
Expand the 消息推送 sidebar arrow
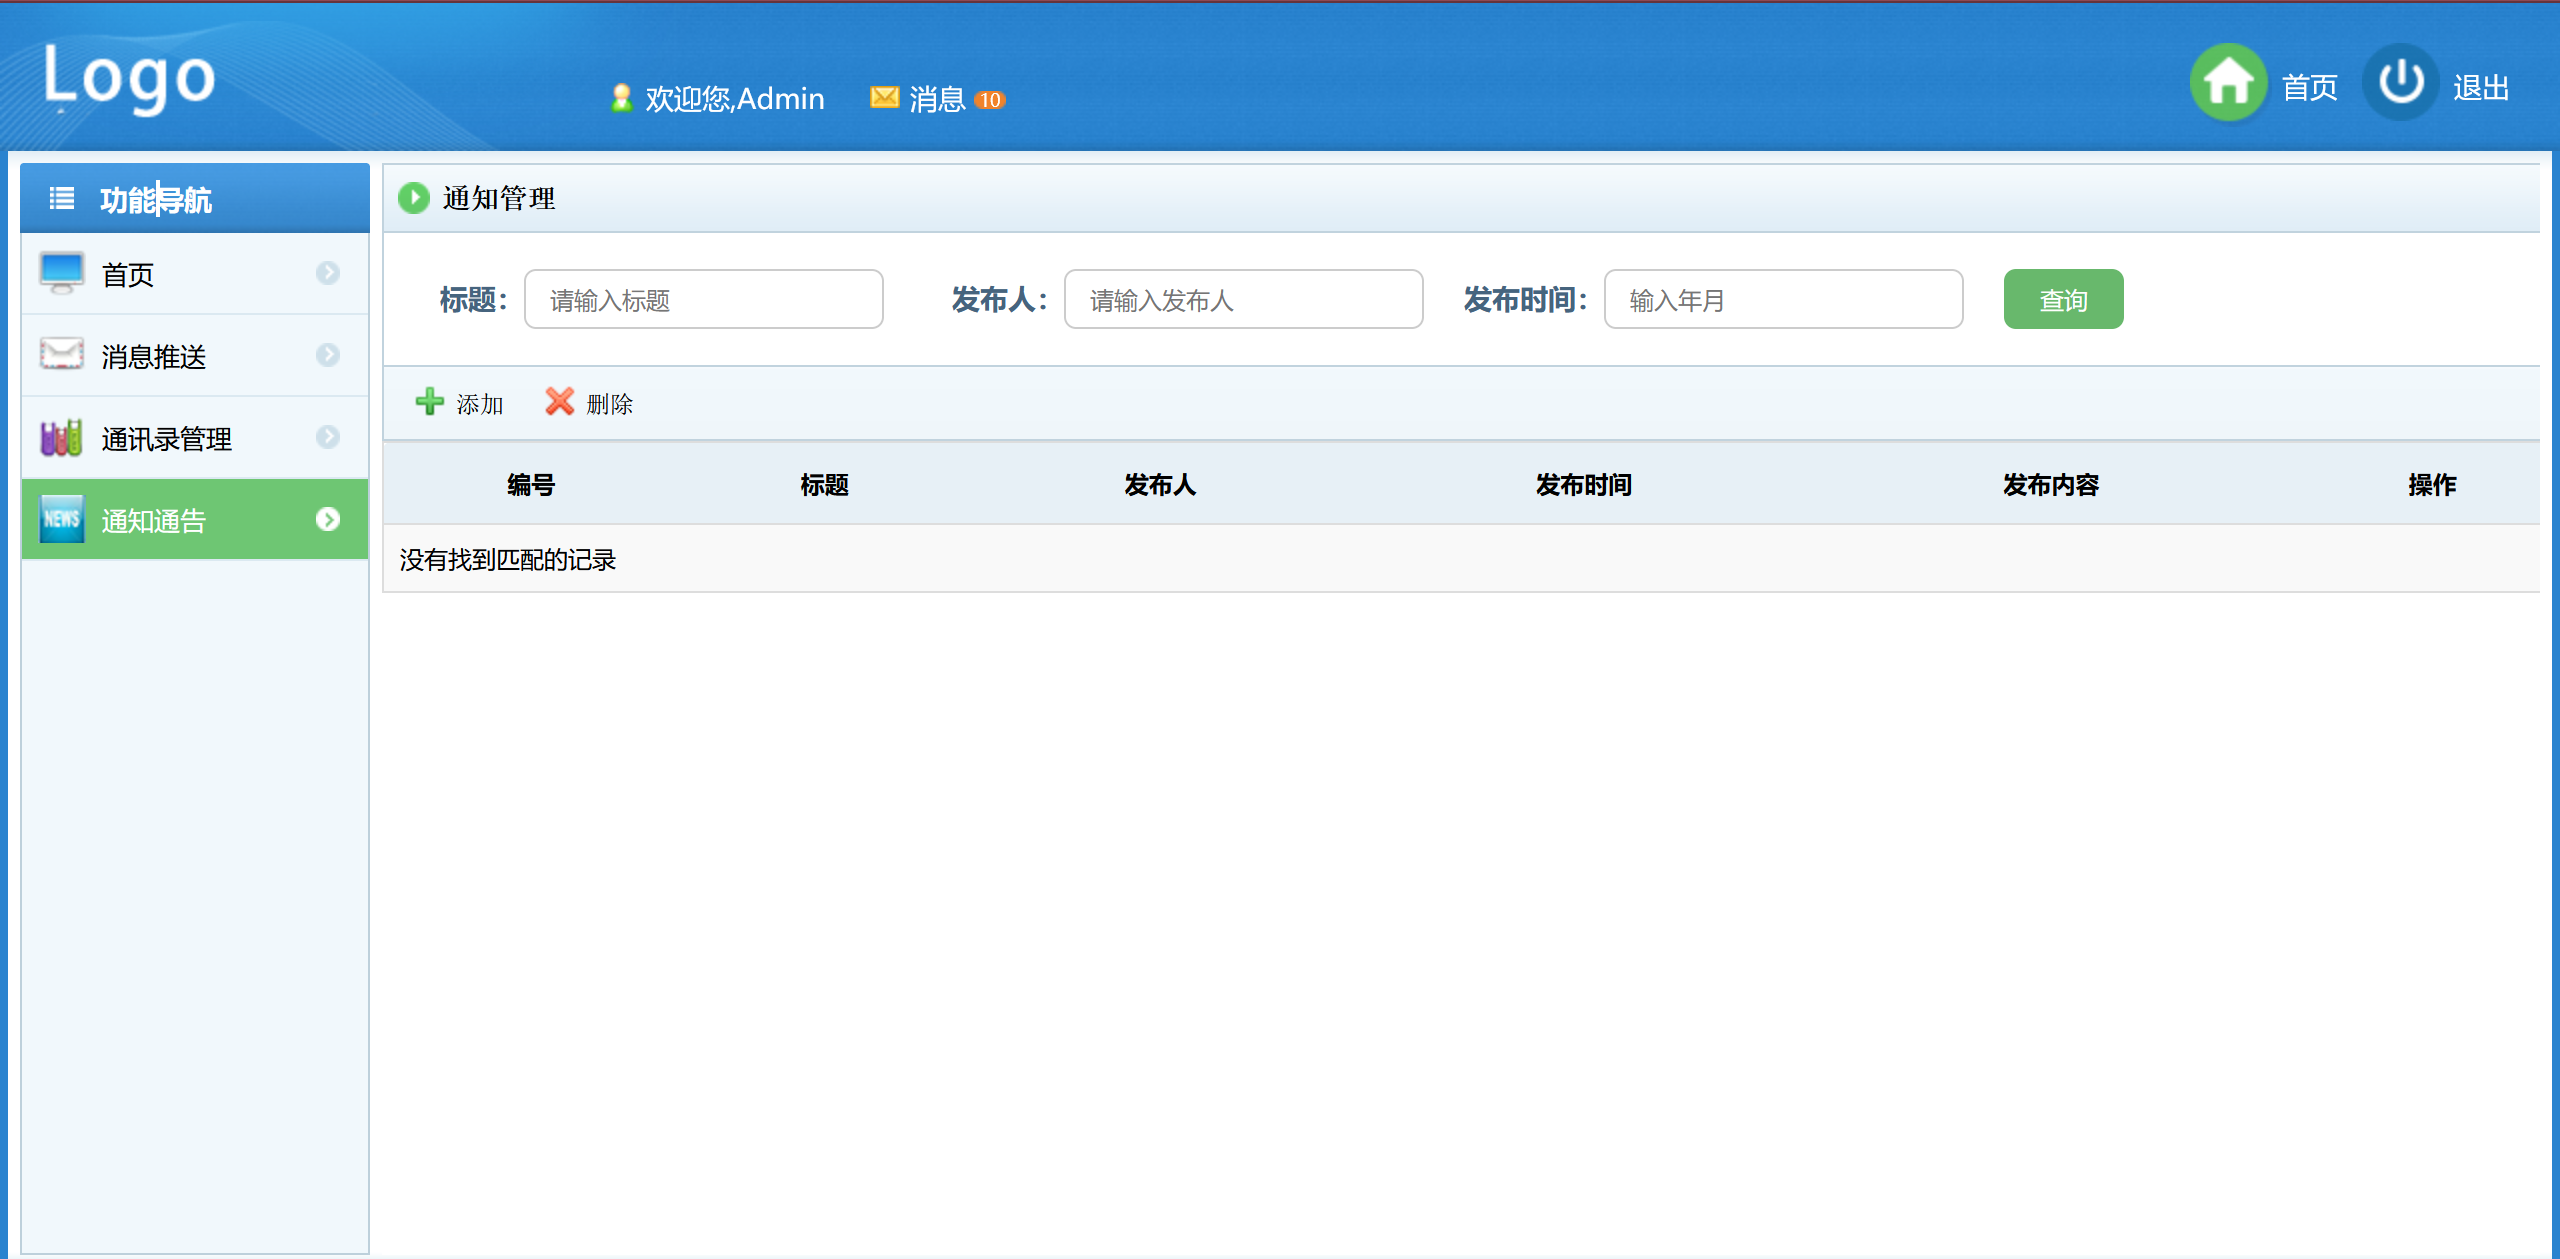point(328,355)
